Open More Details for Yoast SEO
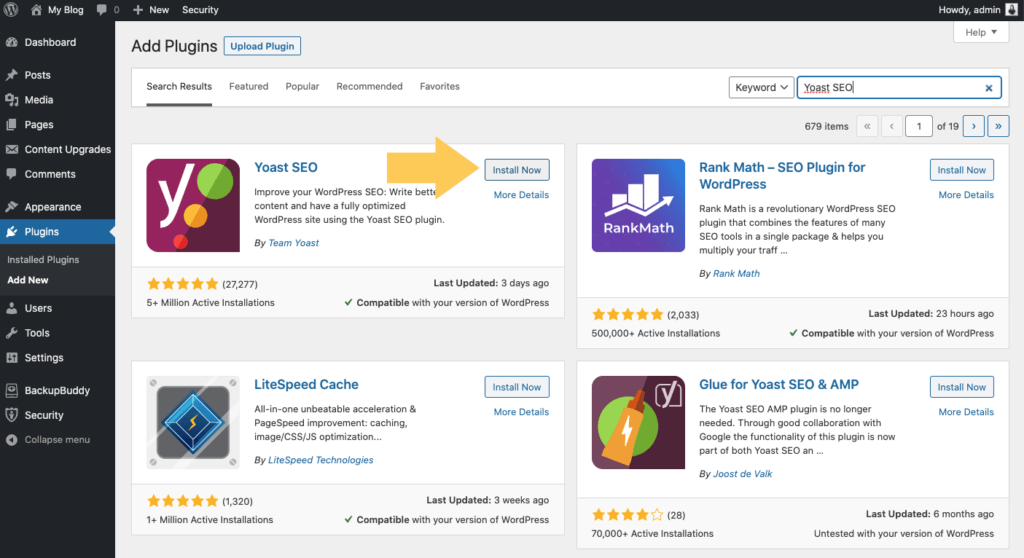This screenshot has height=558, width=1024. click(521, 195)
